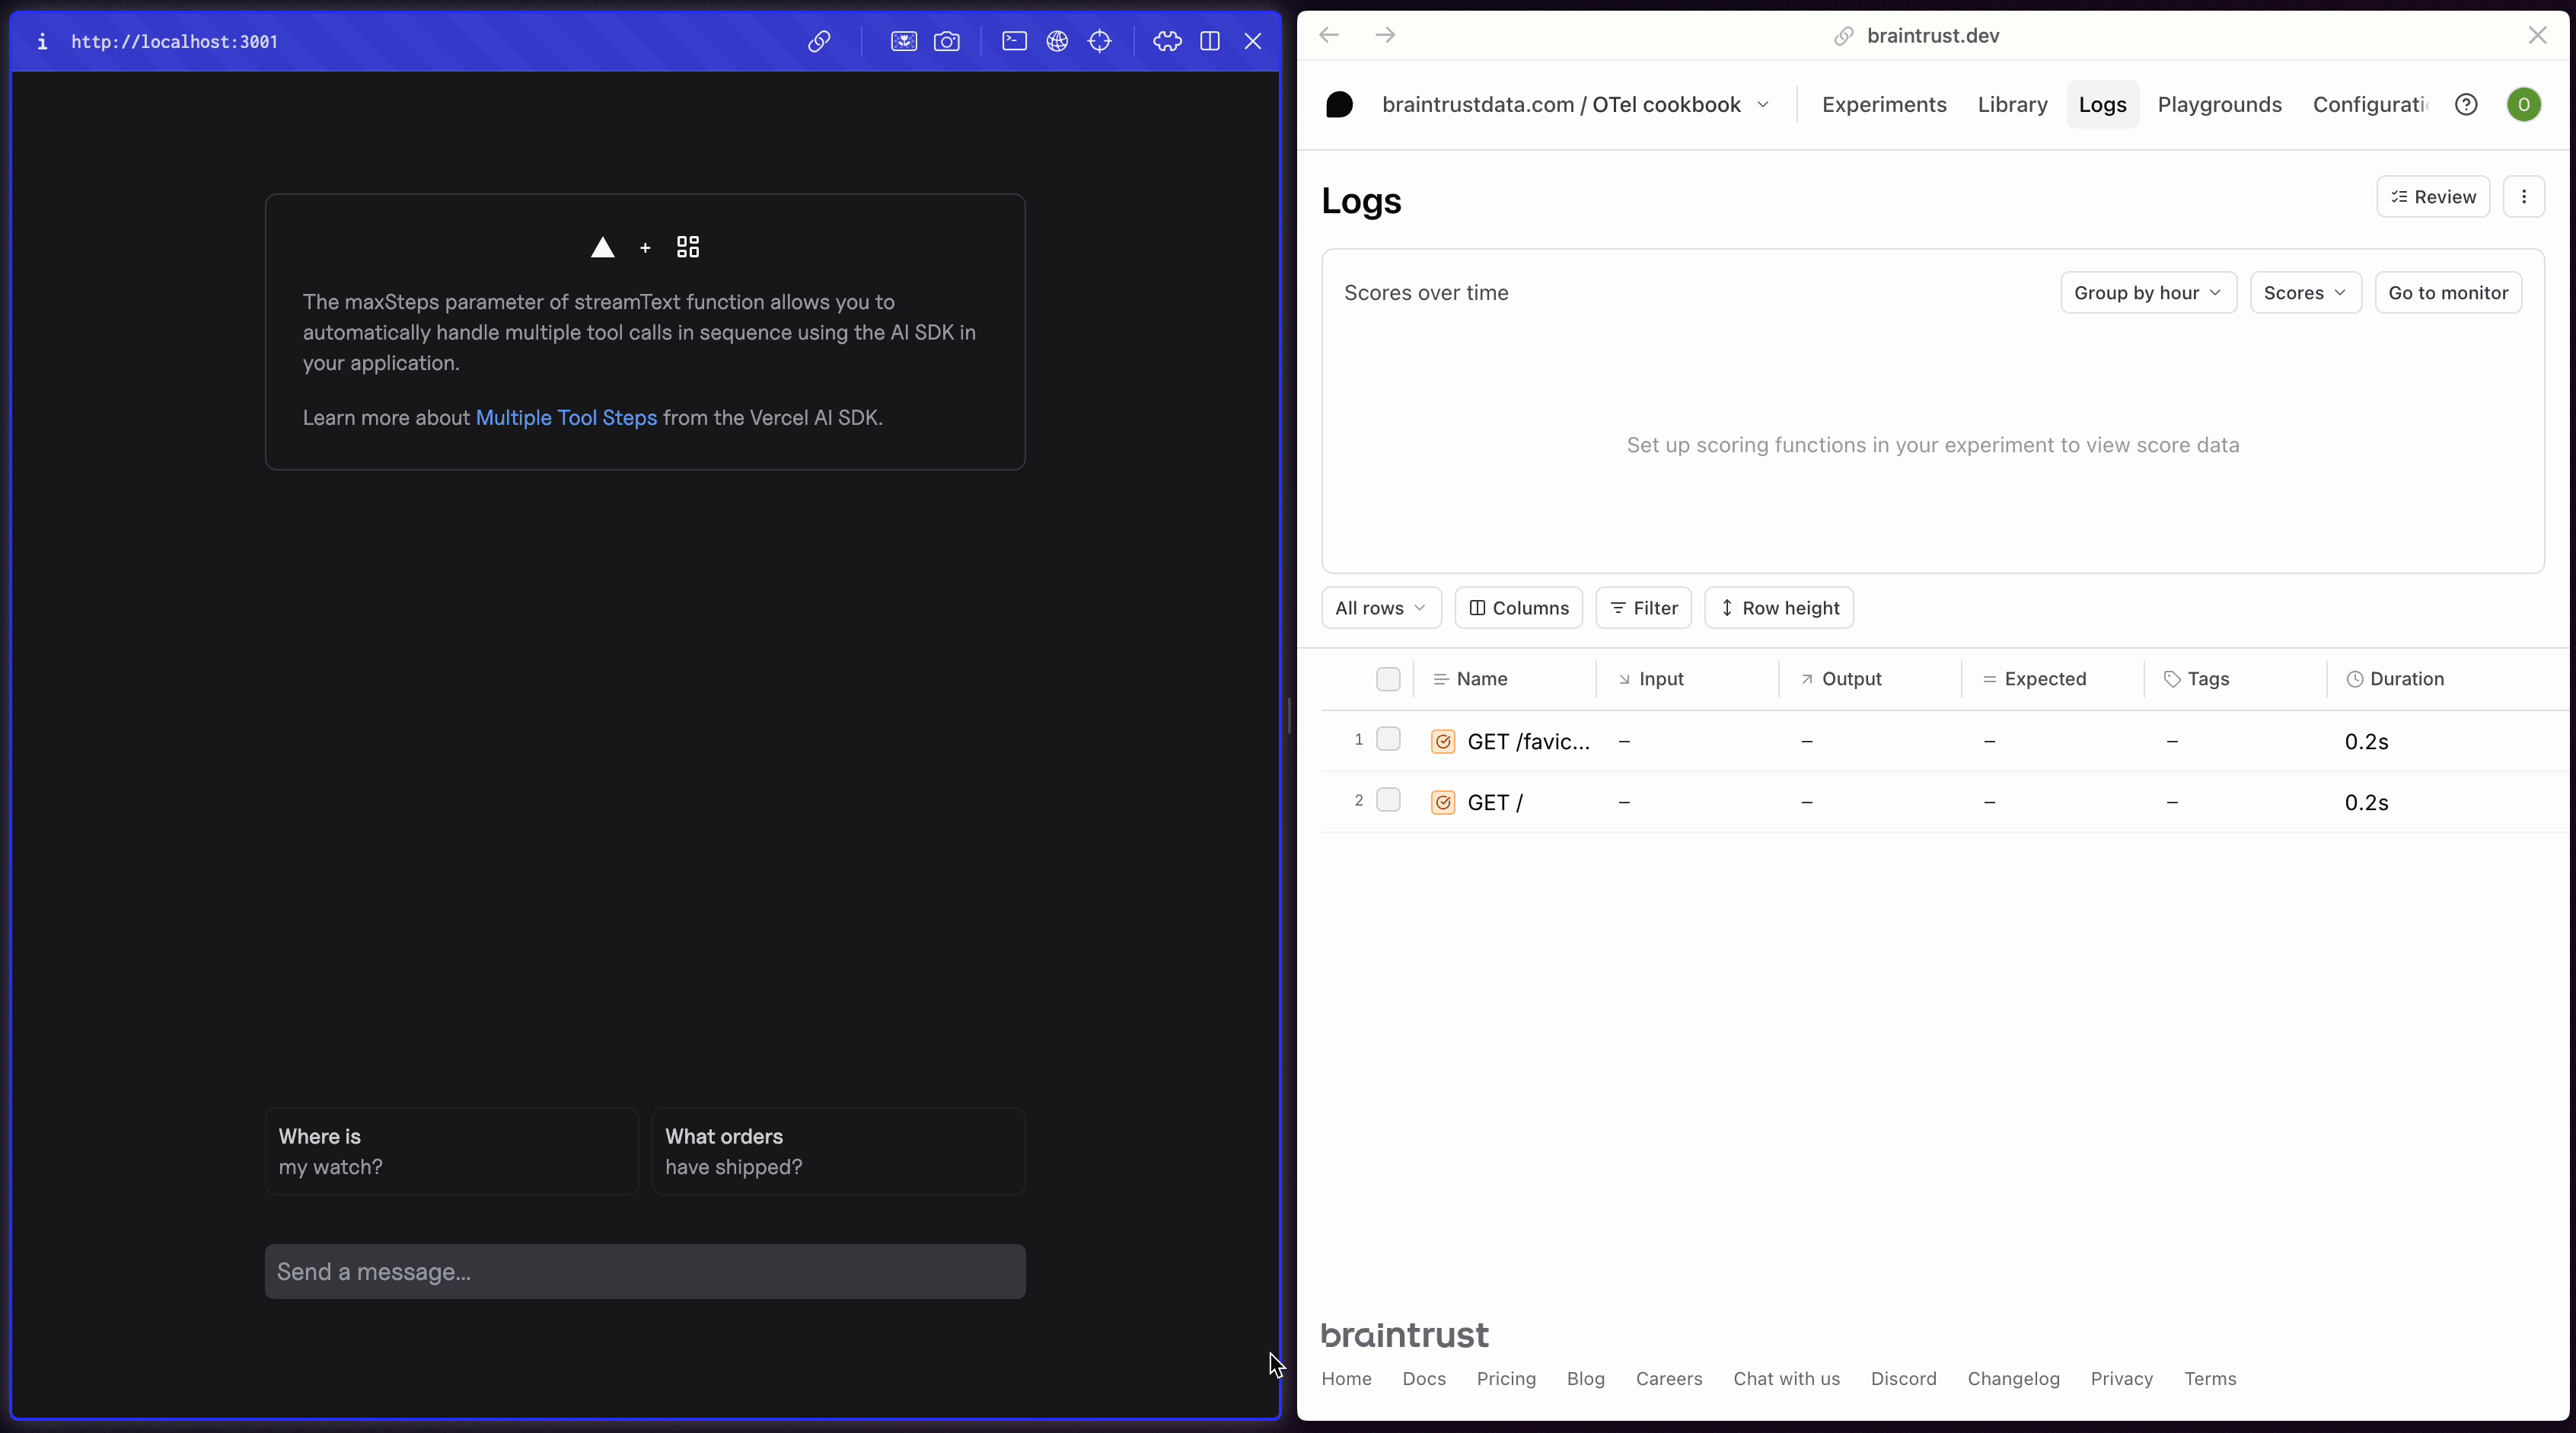Click the copy link icon in the toolbar

pyautogui.click(x=819, y=42)
